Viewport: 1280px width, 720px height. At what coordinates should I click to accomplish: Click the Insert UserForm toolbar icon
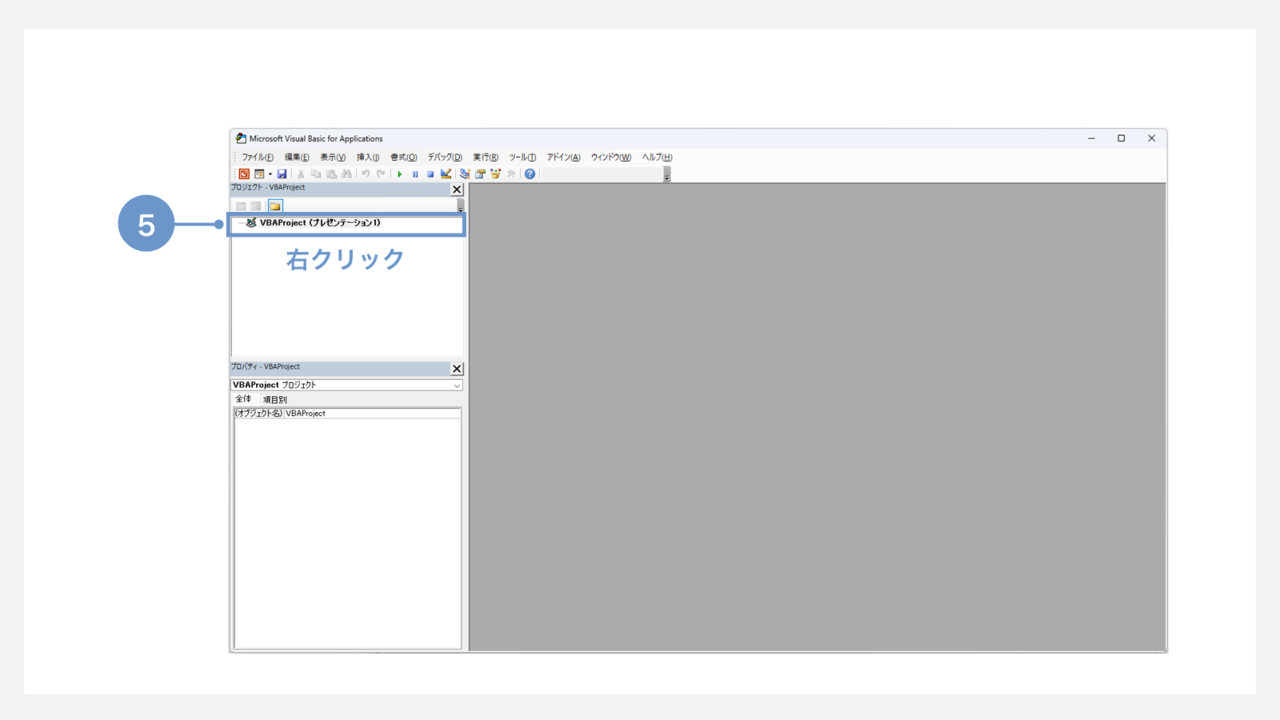point(259,174)
